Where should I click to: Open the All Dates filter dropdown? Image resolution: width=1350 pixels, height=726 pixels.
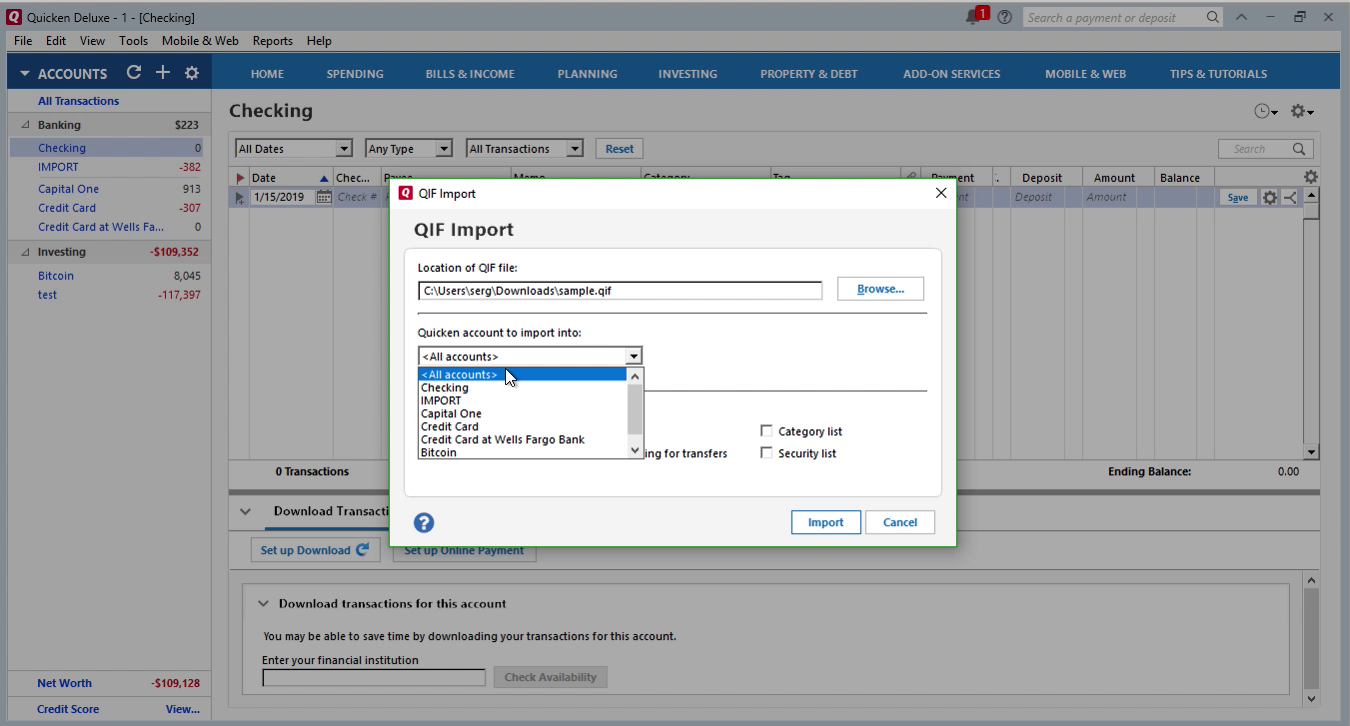293,149
